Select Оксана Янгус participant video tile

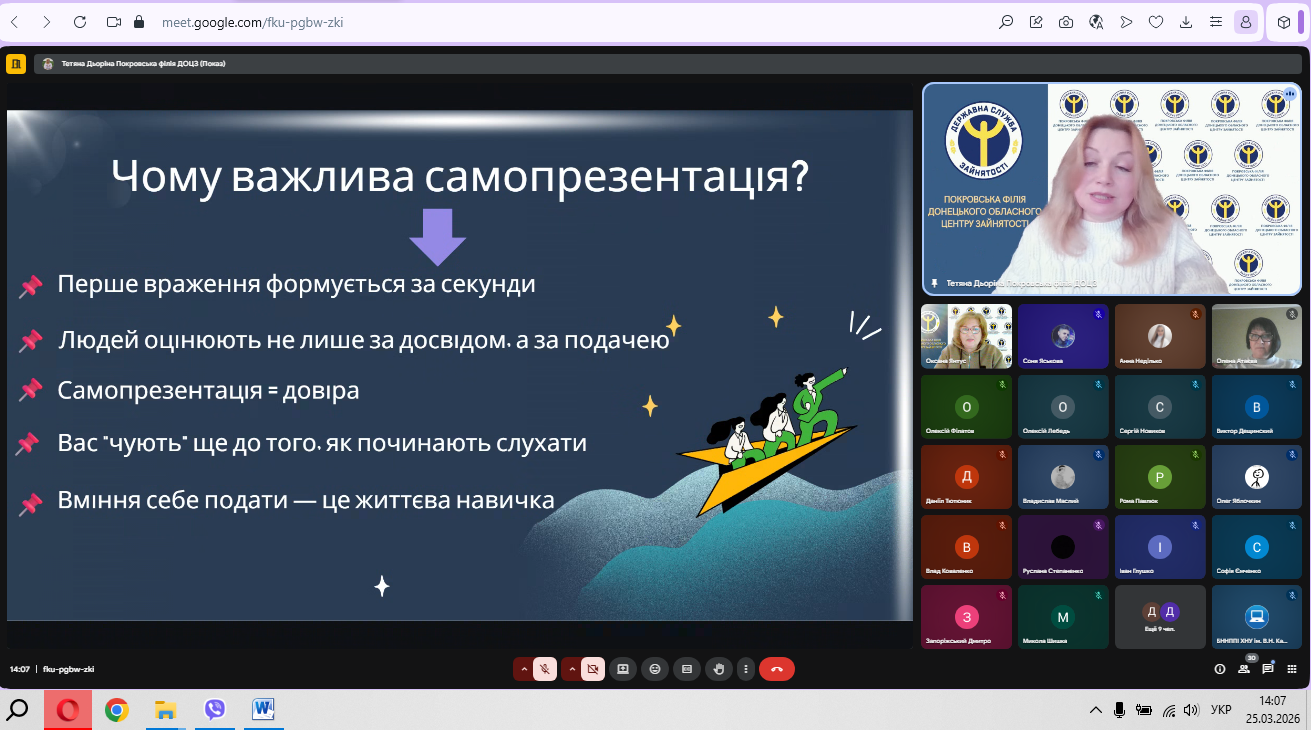(x=966, y=336)
